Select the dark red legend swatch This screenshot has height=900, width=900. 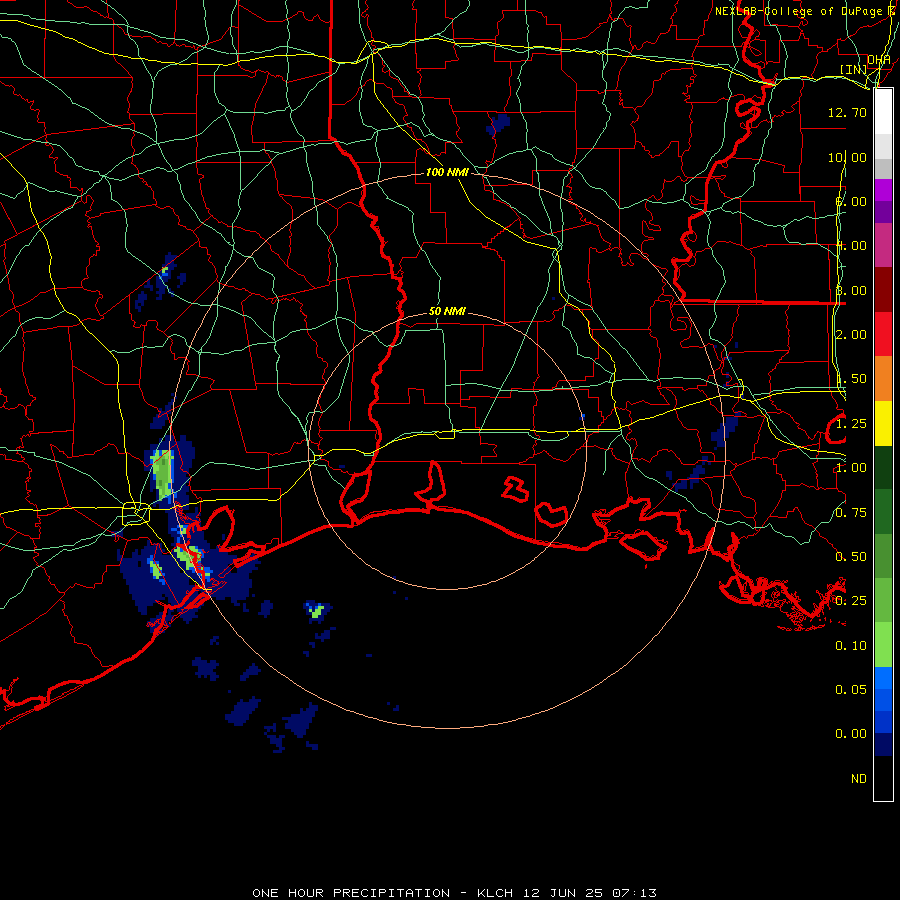[x=883, y=290]
